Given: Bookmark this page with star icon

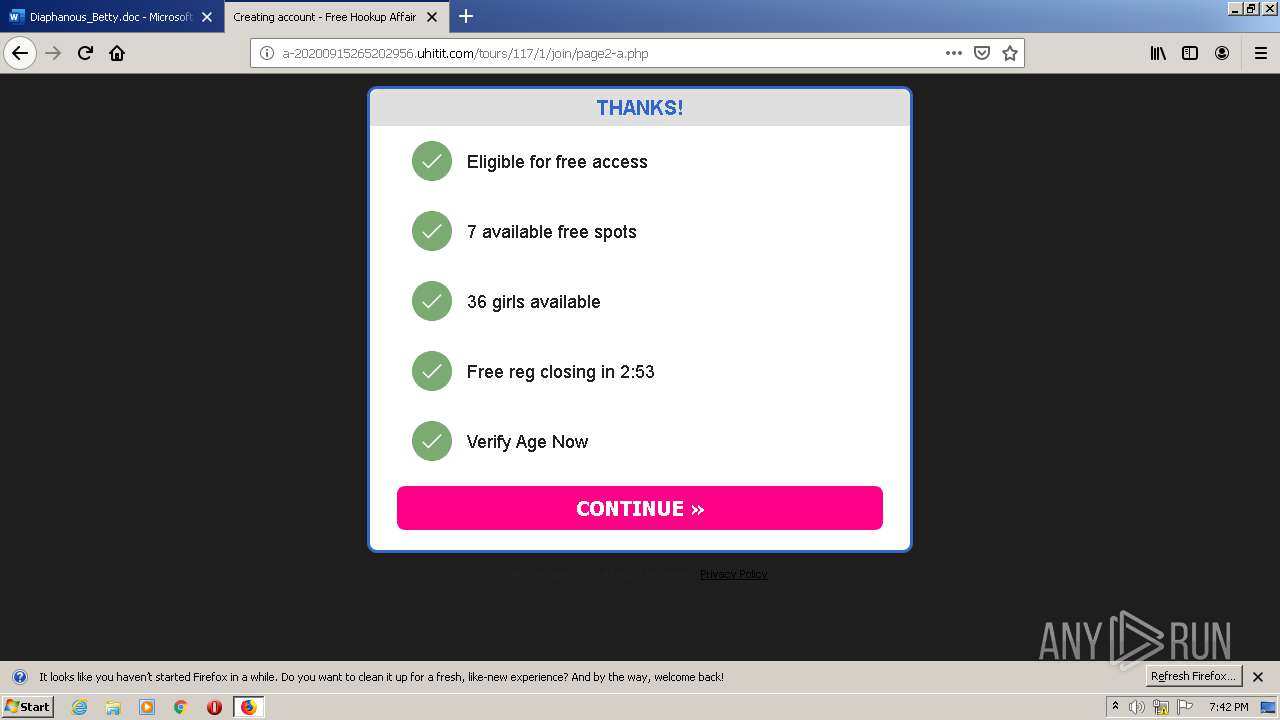Looking at the screenshot, I should tap(1010, 53).
